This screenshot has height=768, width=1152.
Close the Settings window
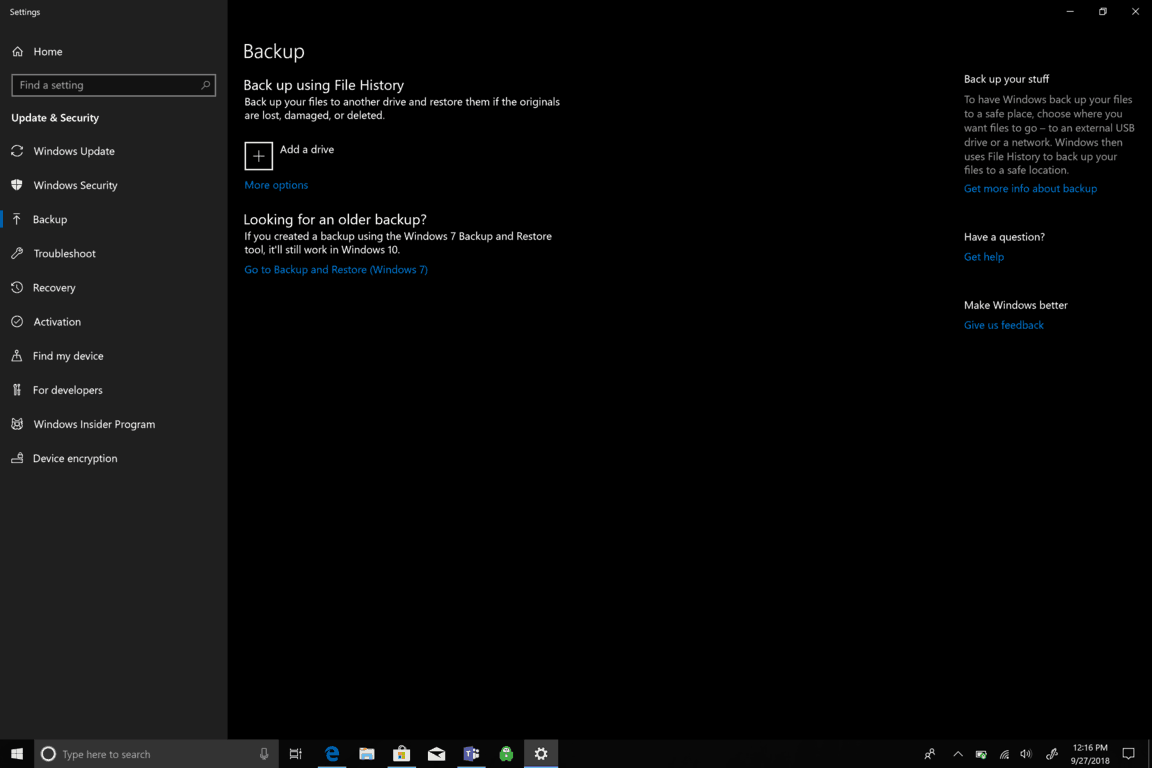pos(1135,12)
